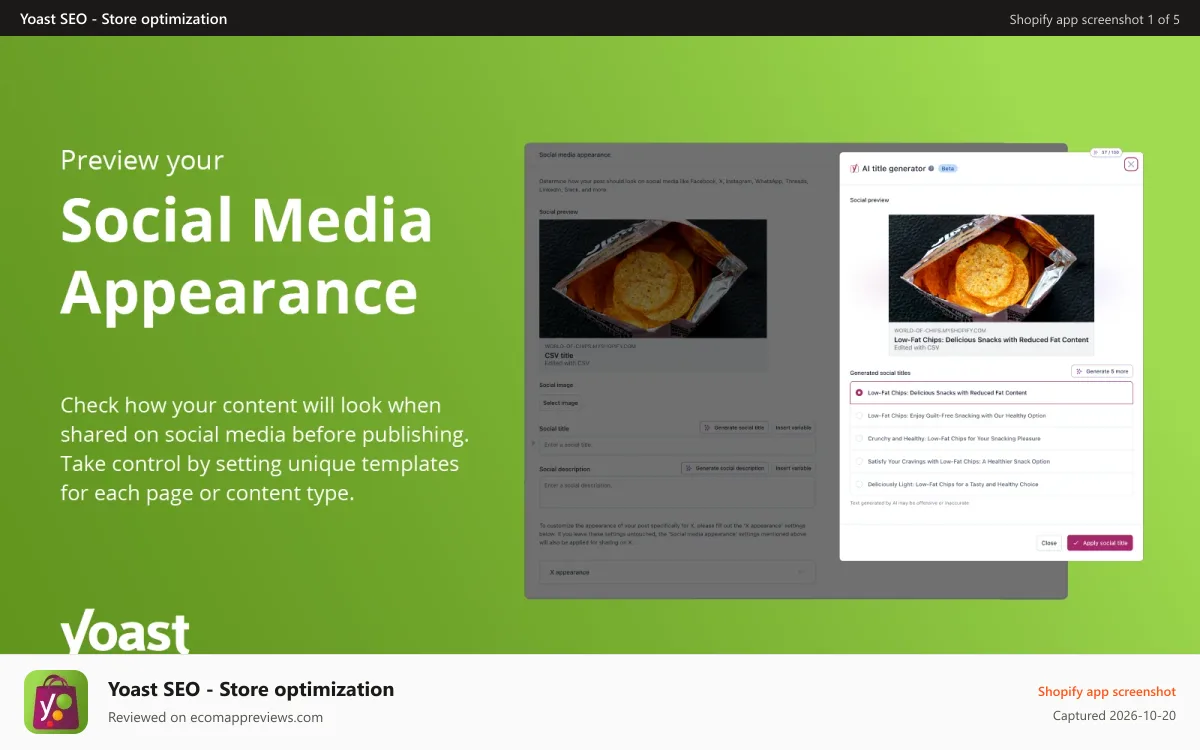Click "Generated social titles" label
The image size is (1200, 750).
(x=880, y=372)
